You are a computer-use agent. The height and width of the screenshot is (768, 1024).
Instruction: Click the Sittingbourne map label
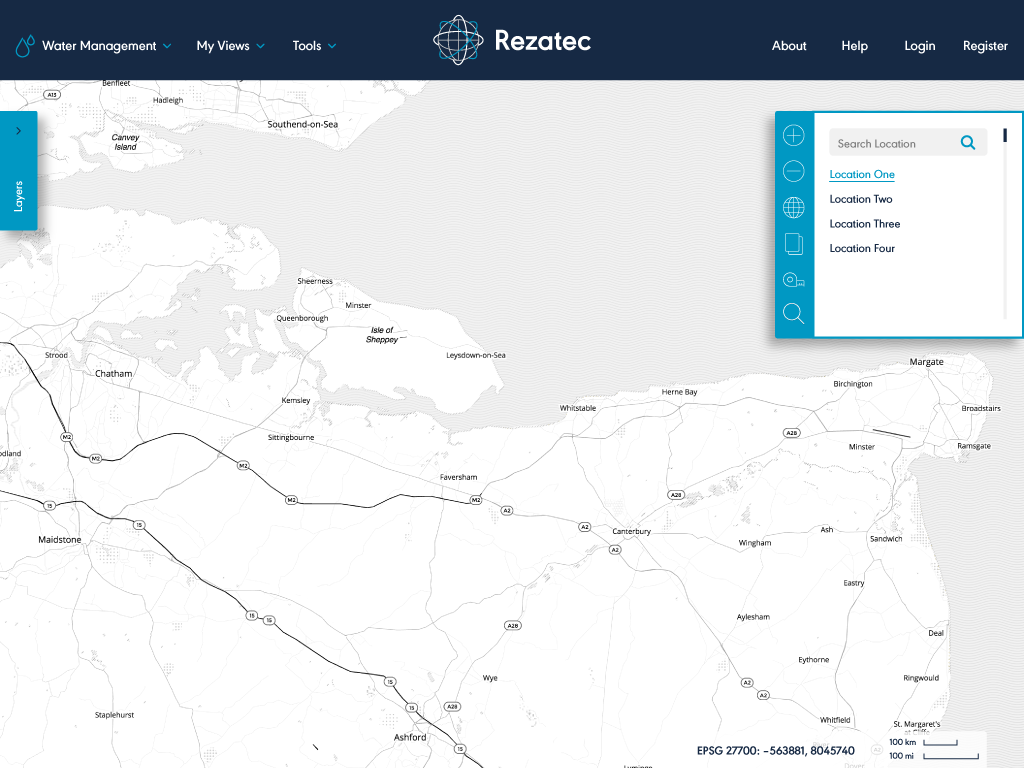coord(291,438)
